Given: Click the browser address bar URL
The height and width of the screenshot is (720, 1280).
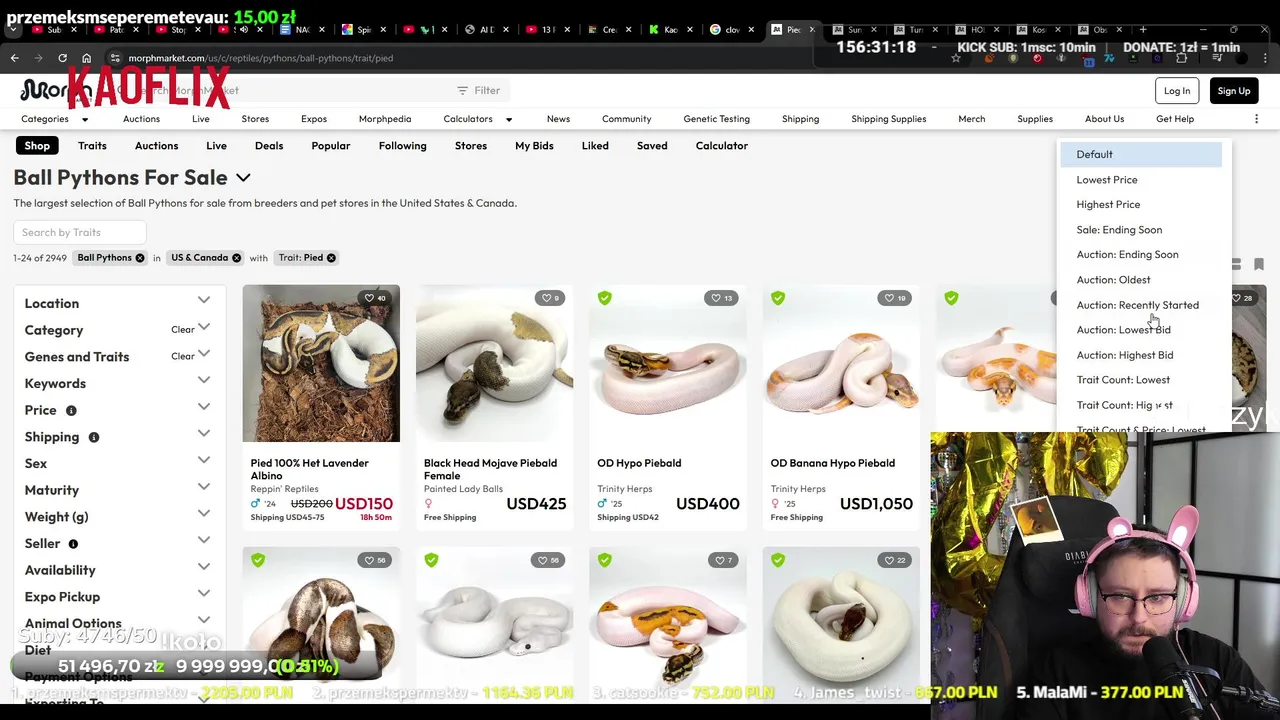Looking at the screenshot, I should [x=260, y=58].
